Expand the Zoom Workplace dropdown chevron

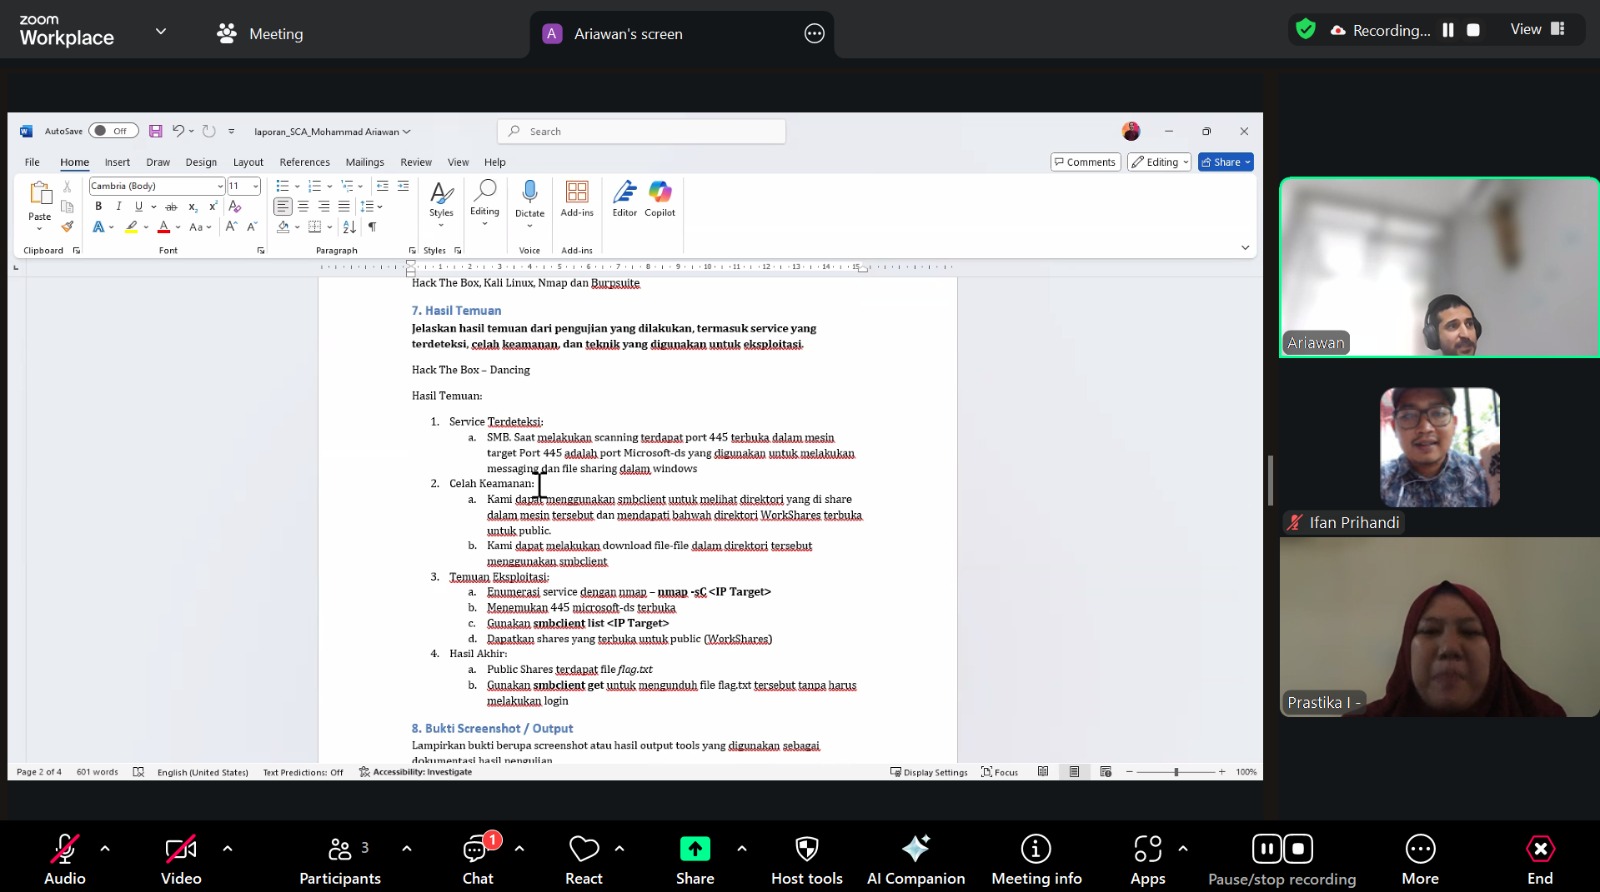click(161, 32)
